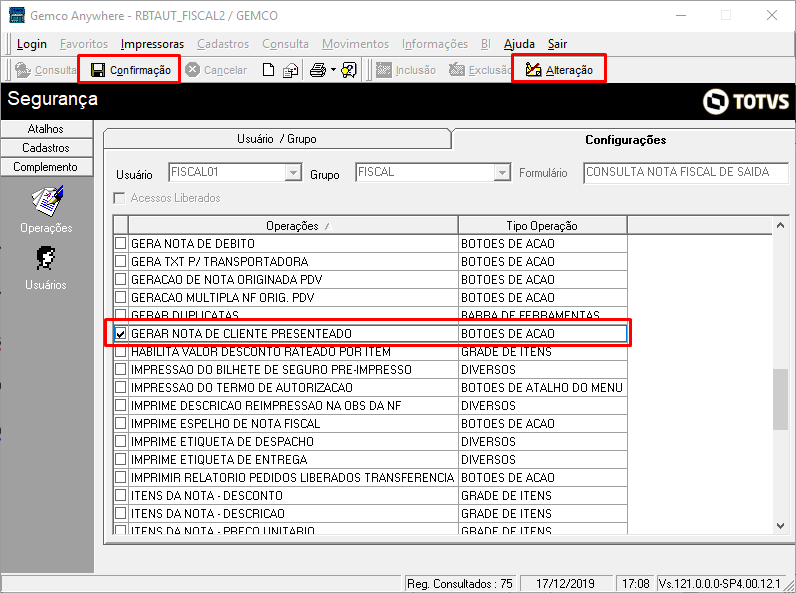This screenshot has height=593, width=796.
Task: Click the date 17/12/2019 in status bar
Action: (565, 584)
